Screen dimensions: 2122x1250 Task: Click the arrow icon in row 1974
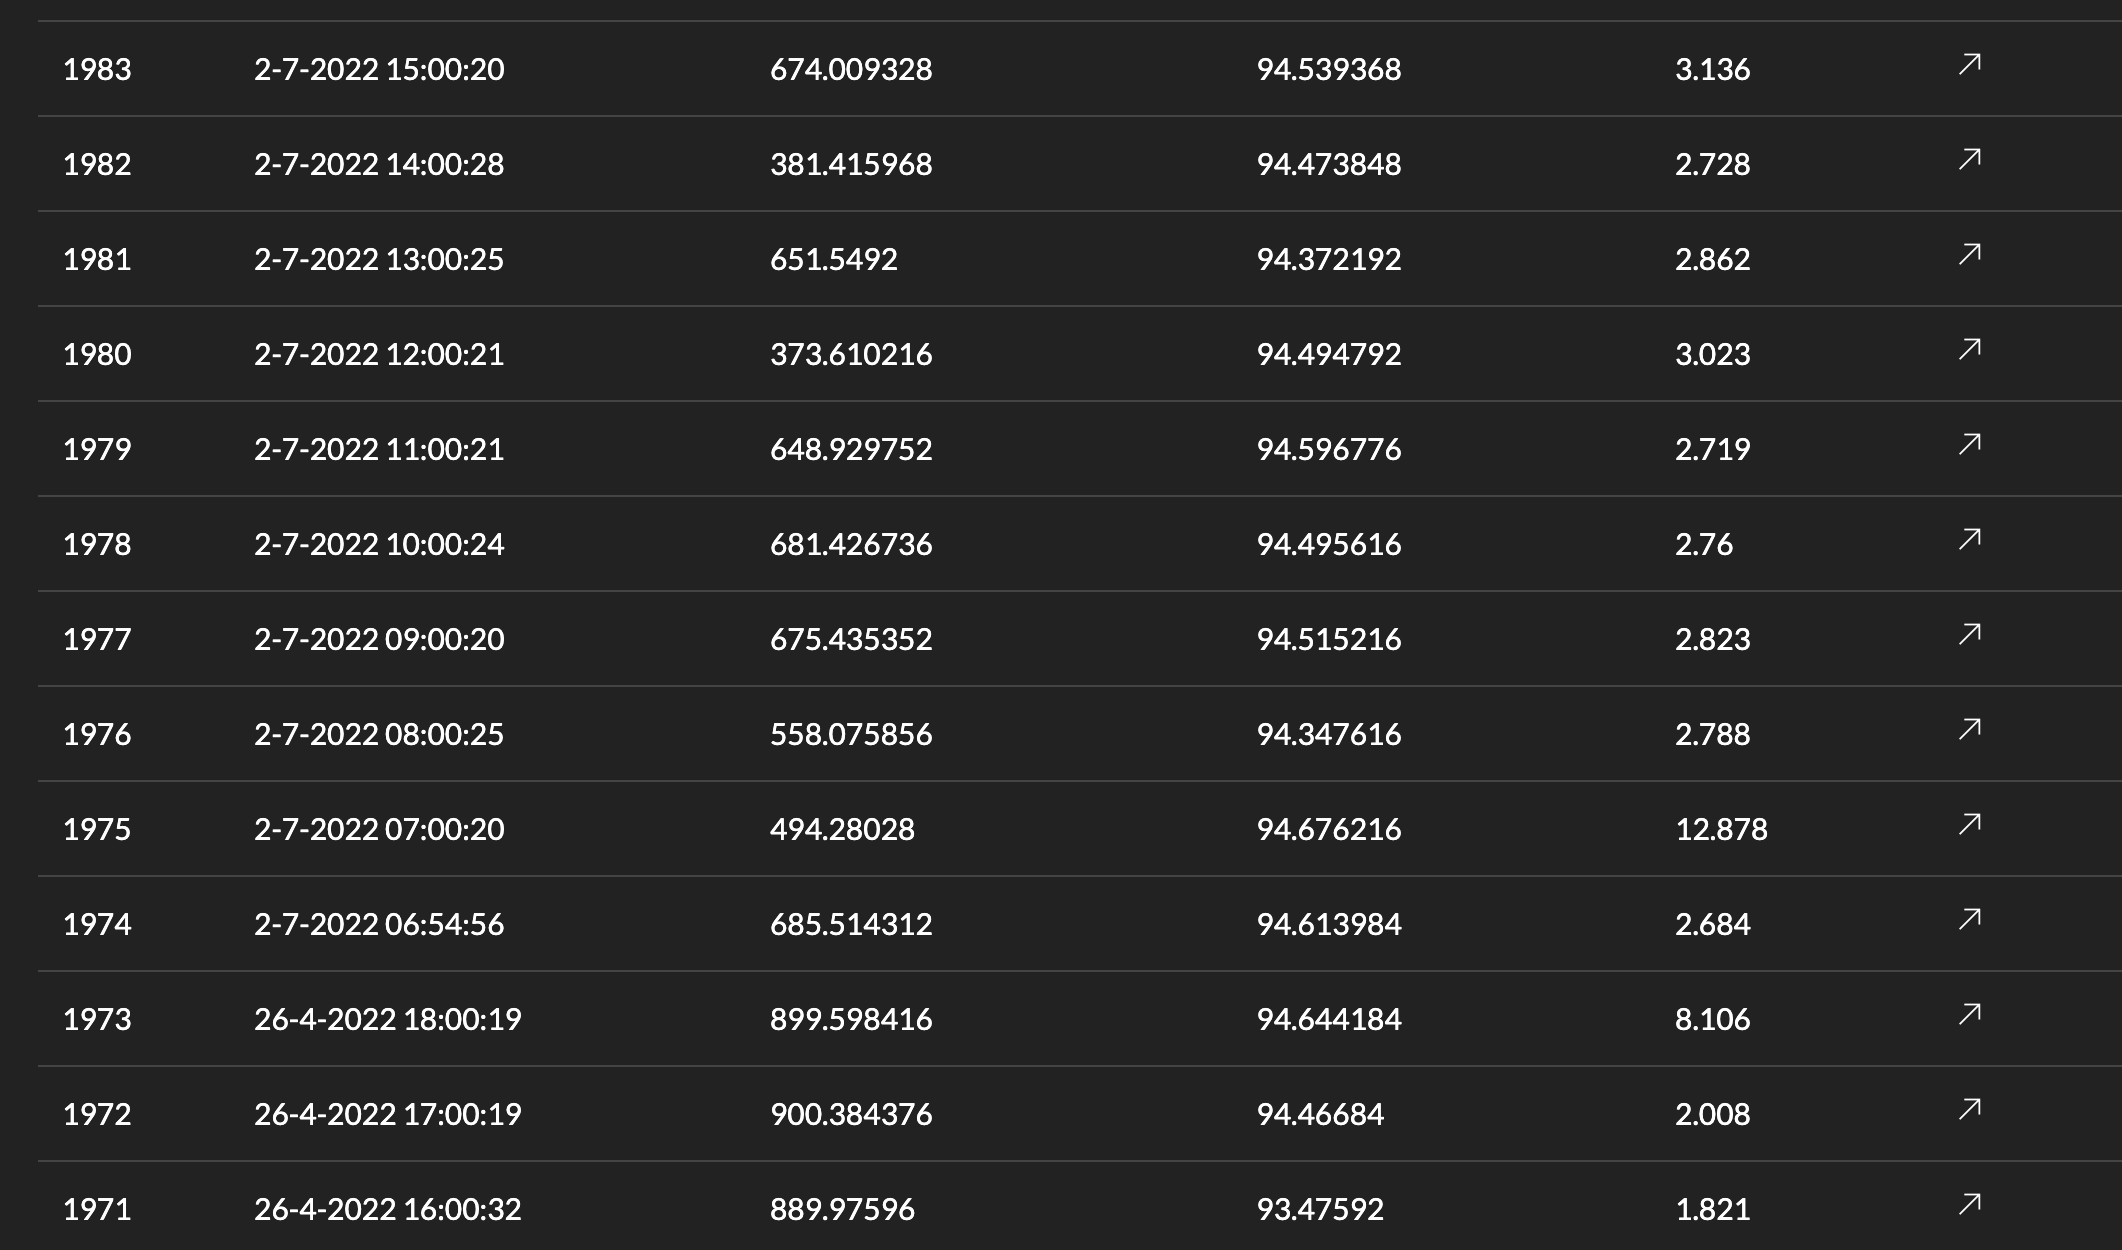tap(1969, 921)
